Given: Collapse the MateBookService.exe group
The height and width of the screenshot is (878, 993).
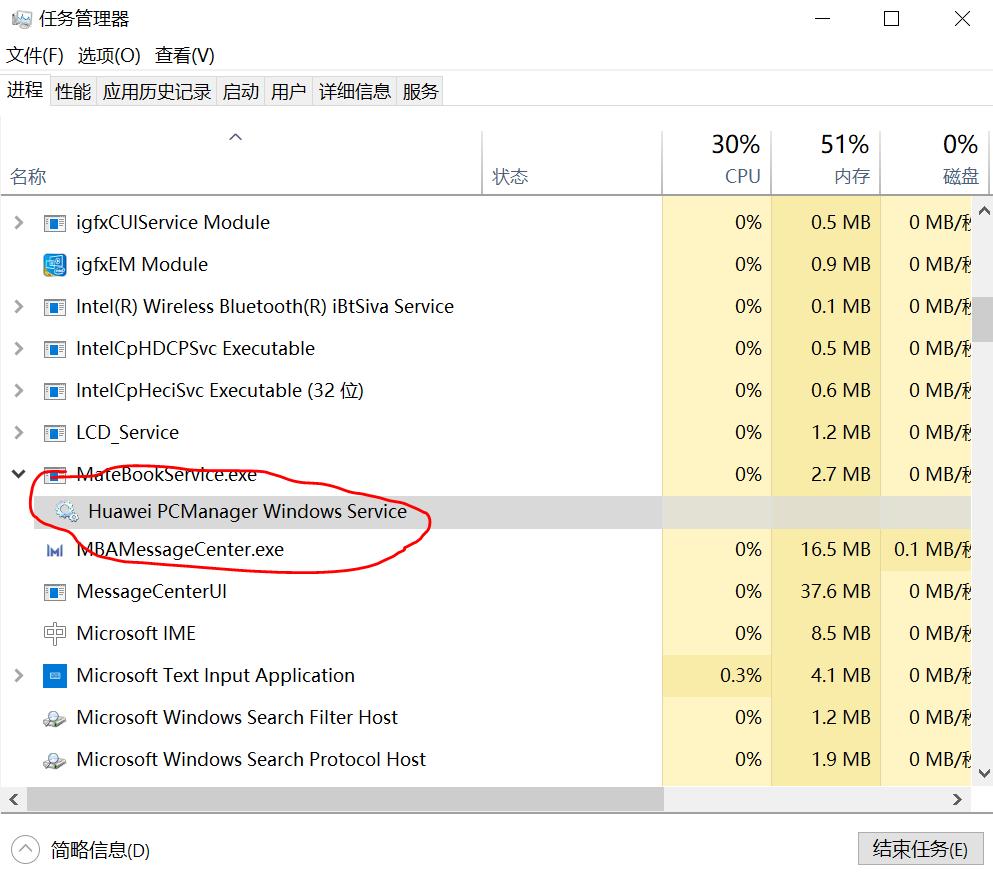Looking at the screenshot, I should [x=19, y=474].
